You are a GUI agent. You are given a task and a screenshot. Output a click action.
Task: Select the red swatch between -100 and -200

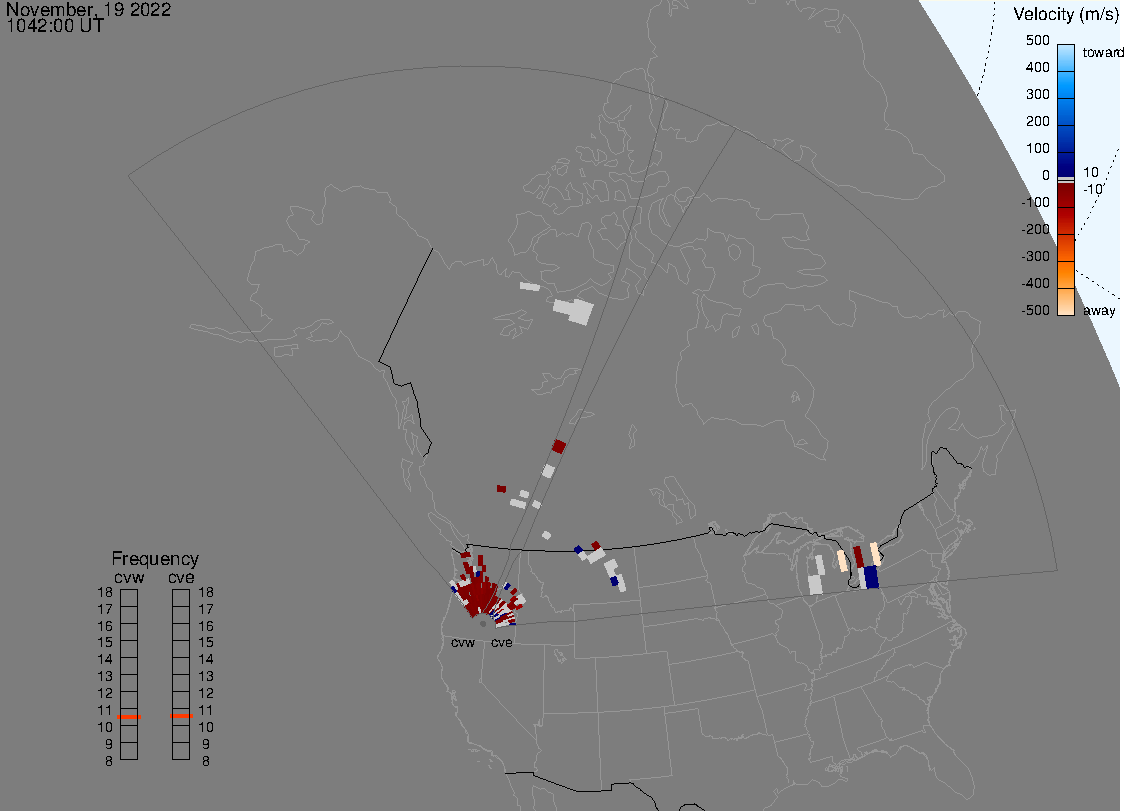coord(1066,221)
